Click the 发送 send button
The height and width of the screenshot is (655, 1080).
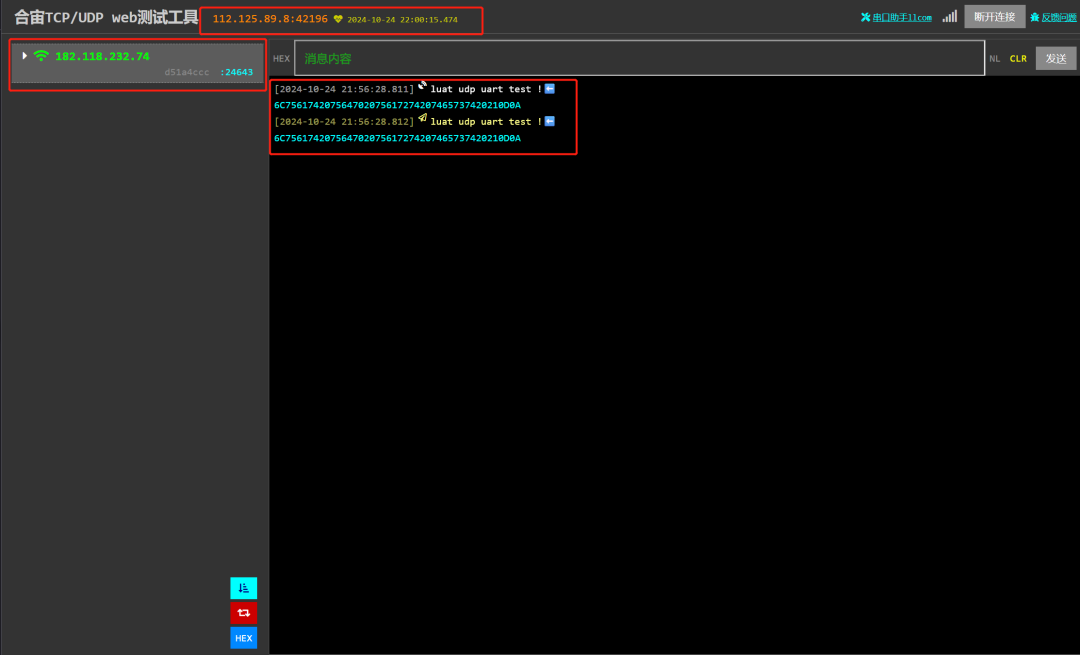(1056, 59)
